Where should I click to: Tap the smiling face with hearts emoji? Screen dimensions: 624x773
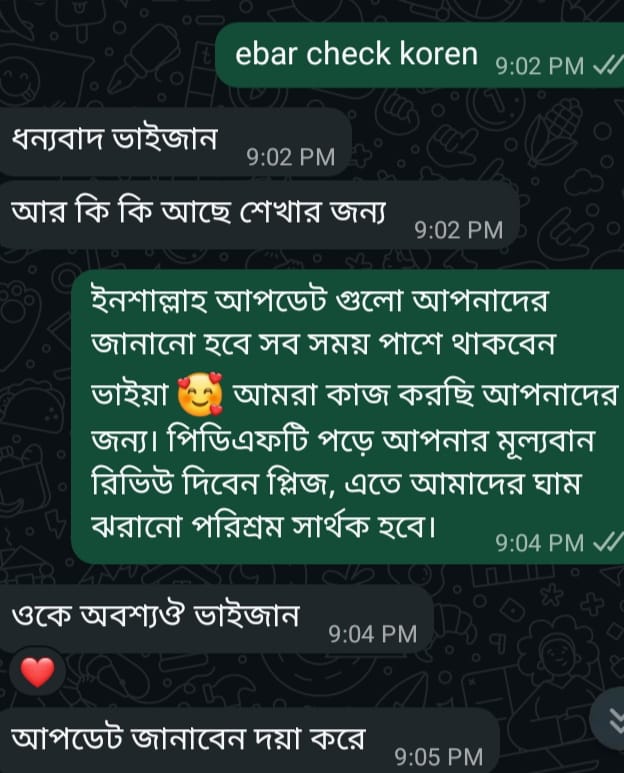click(x=200, y=395)
